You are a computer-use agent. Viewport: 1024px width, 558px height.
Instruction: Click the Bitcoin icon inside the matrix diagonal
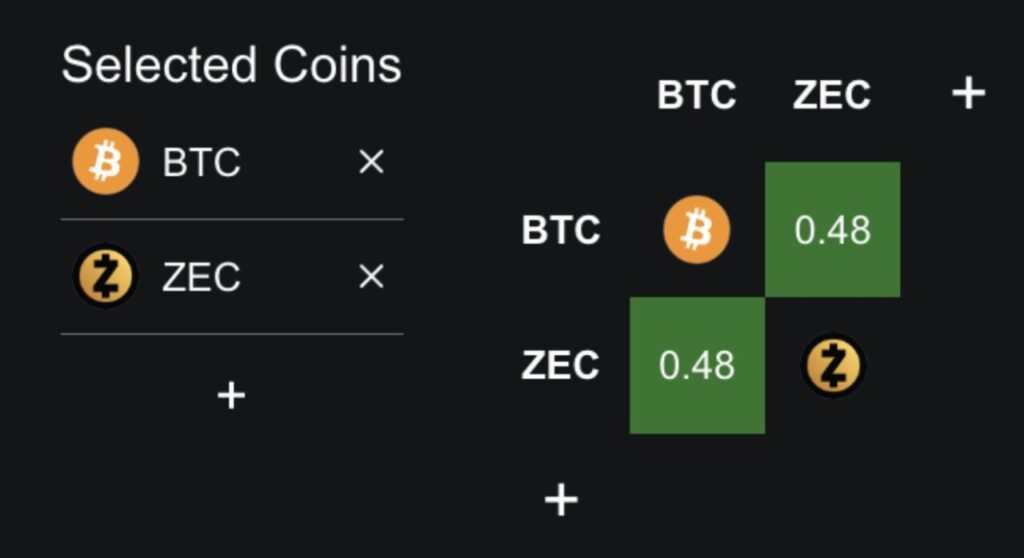pyautogui.click(x=697, y=231)
